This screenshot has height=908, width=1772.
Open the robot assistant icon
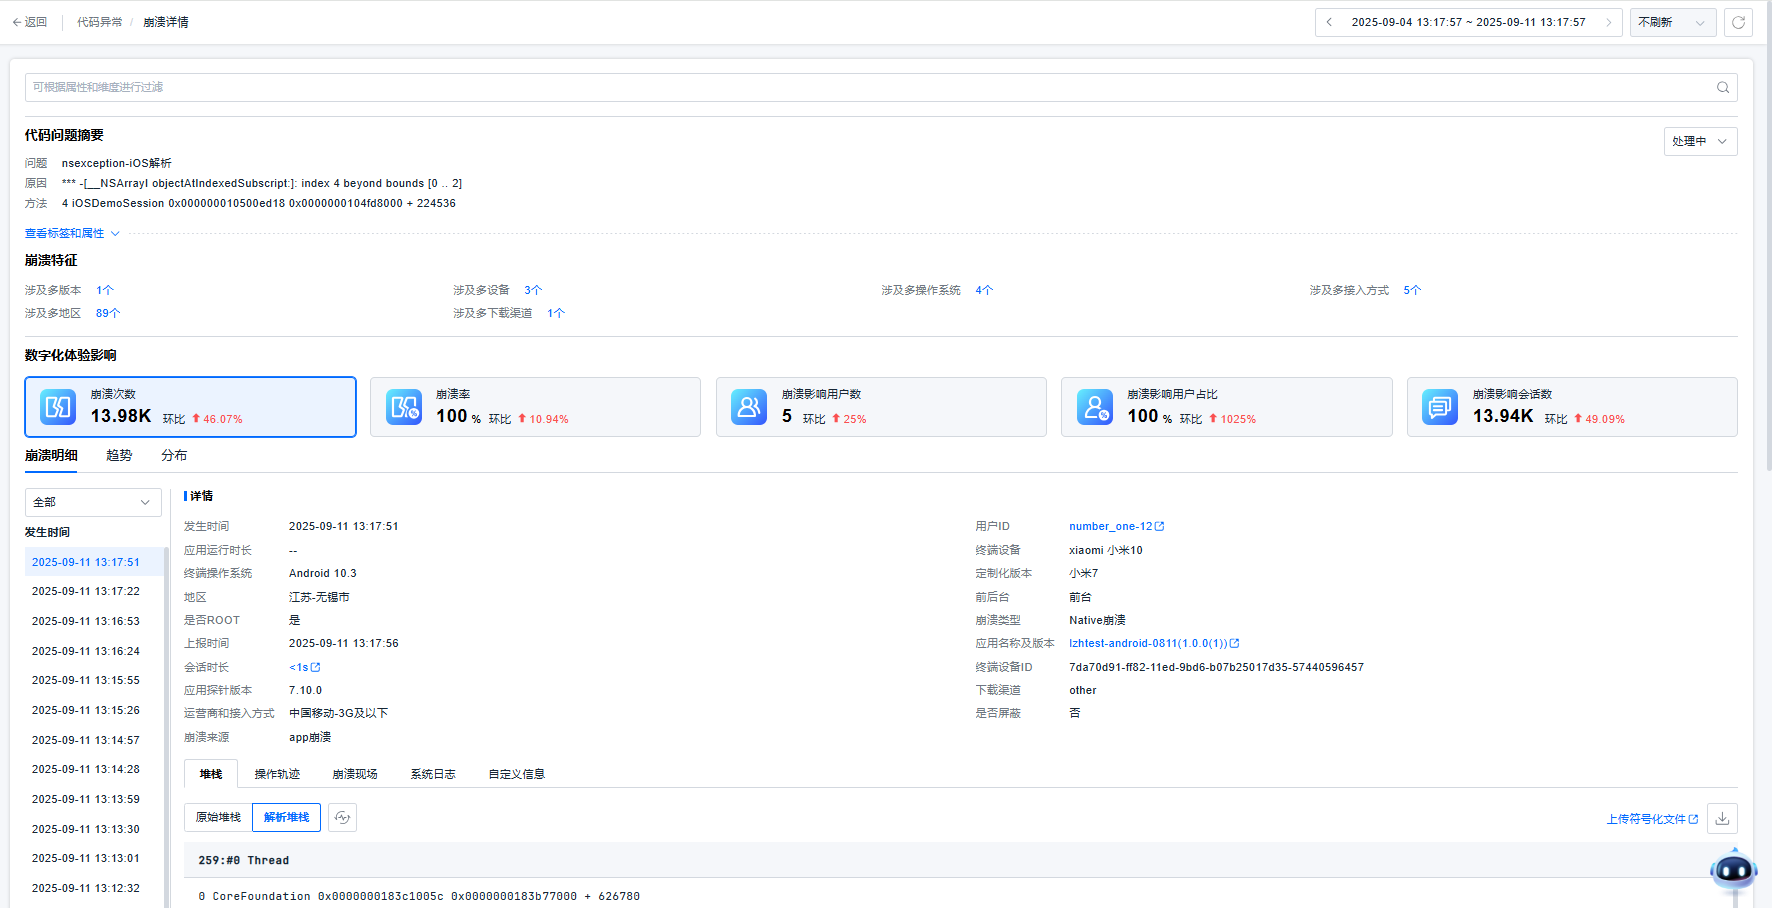(x=1733, y=870)
